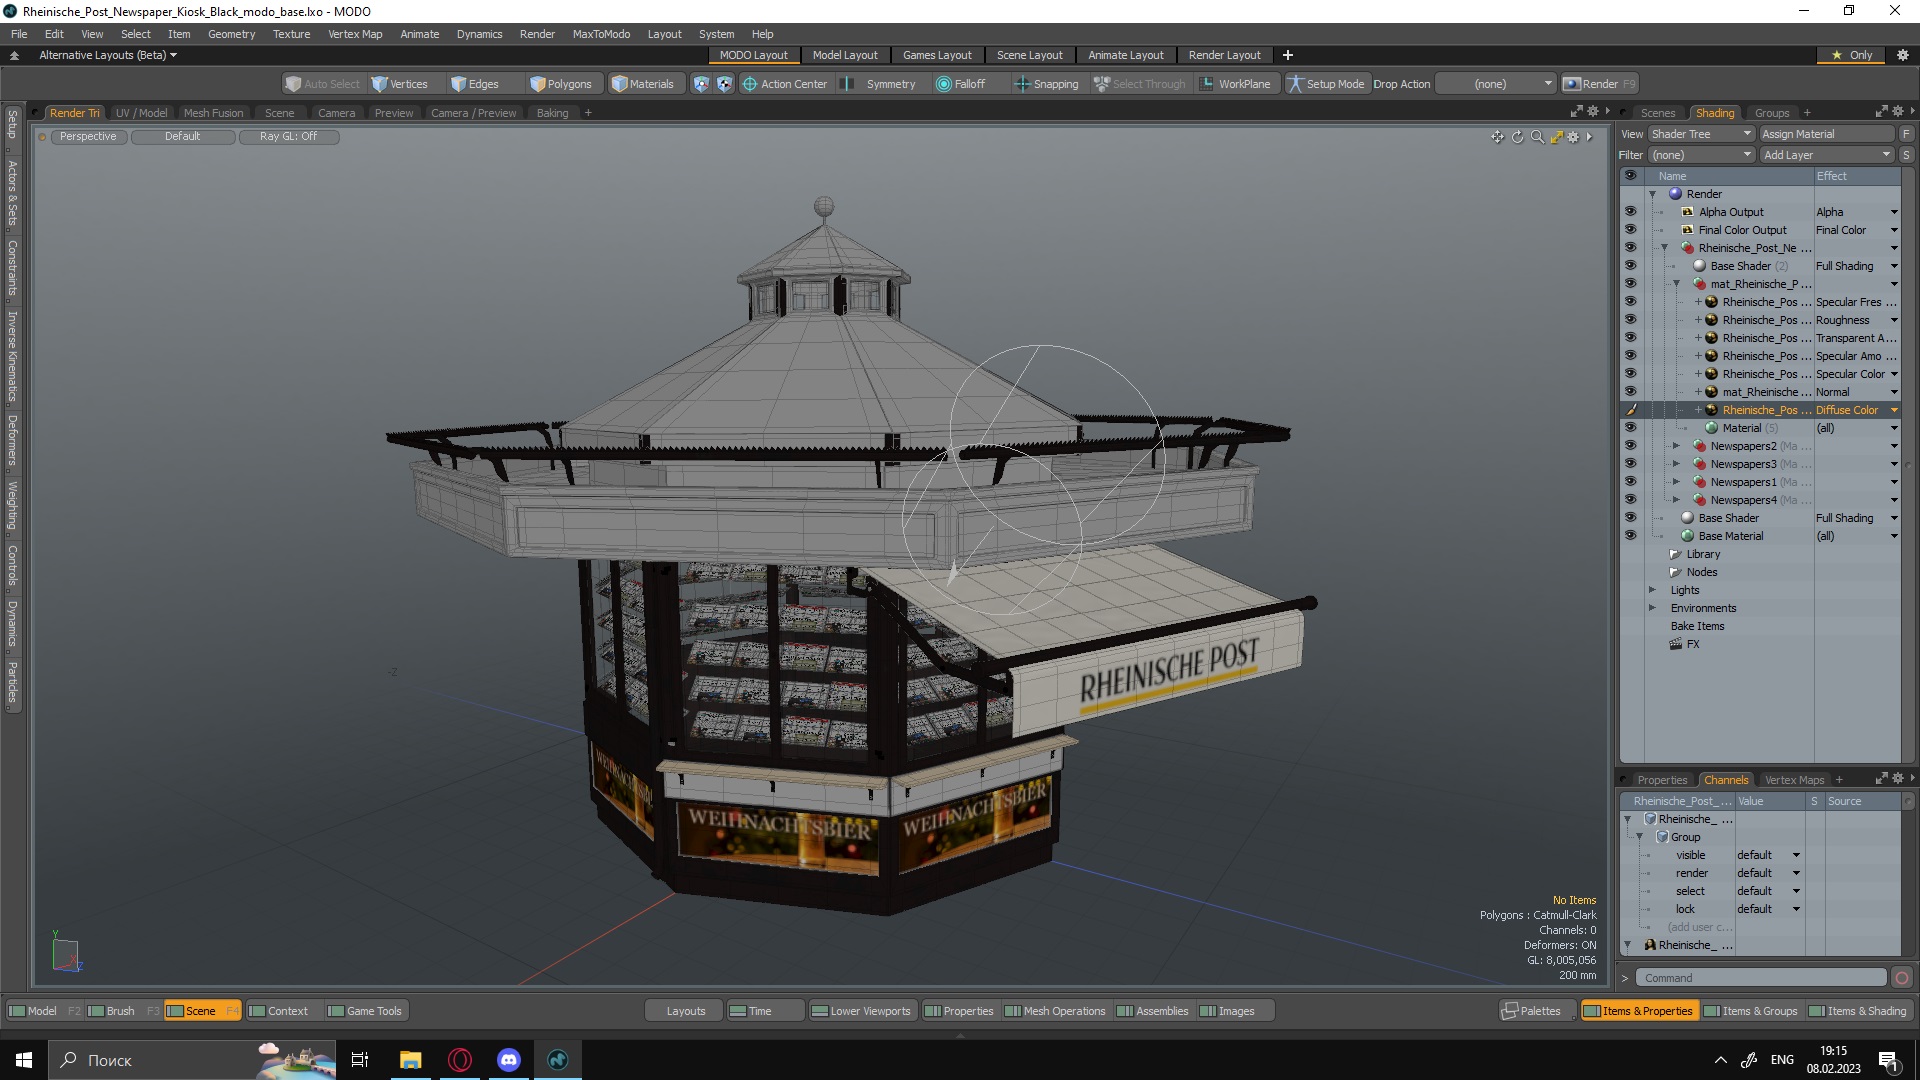This screenshot has width=1920, height=1080.
Task: Switch to the Properties tab
Action: click(1662, 780)
